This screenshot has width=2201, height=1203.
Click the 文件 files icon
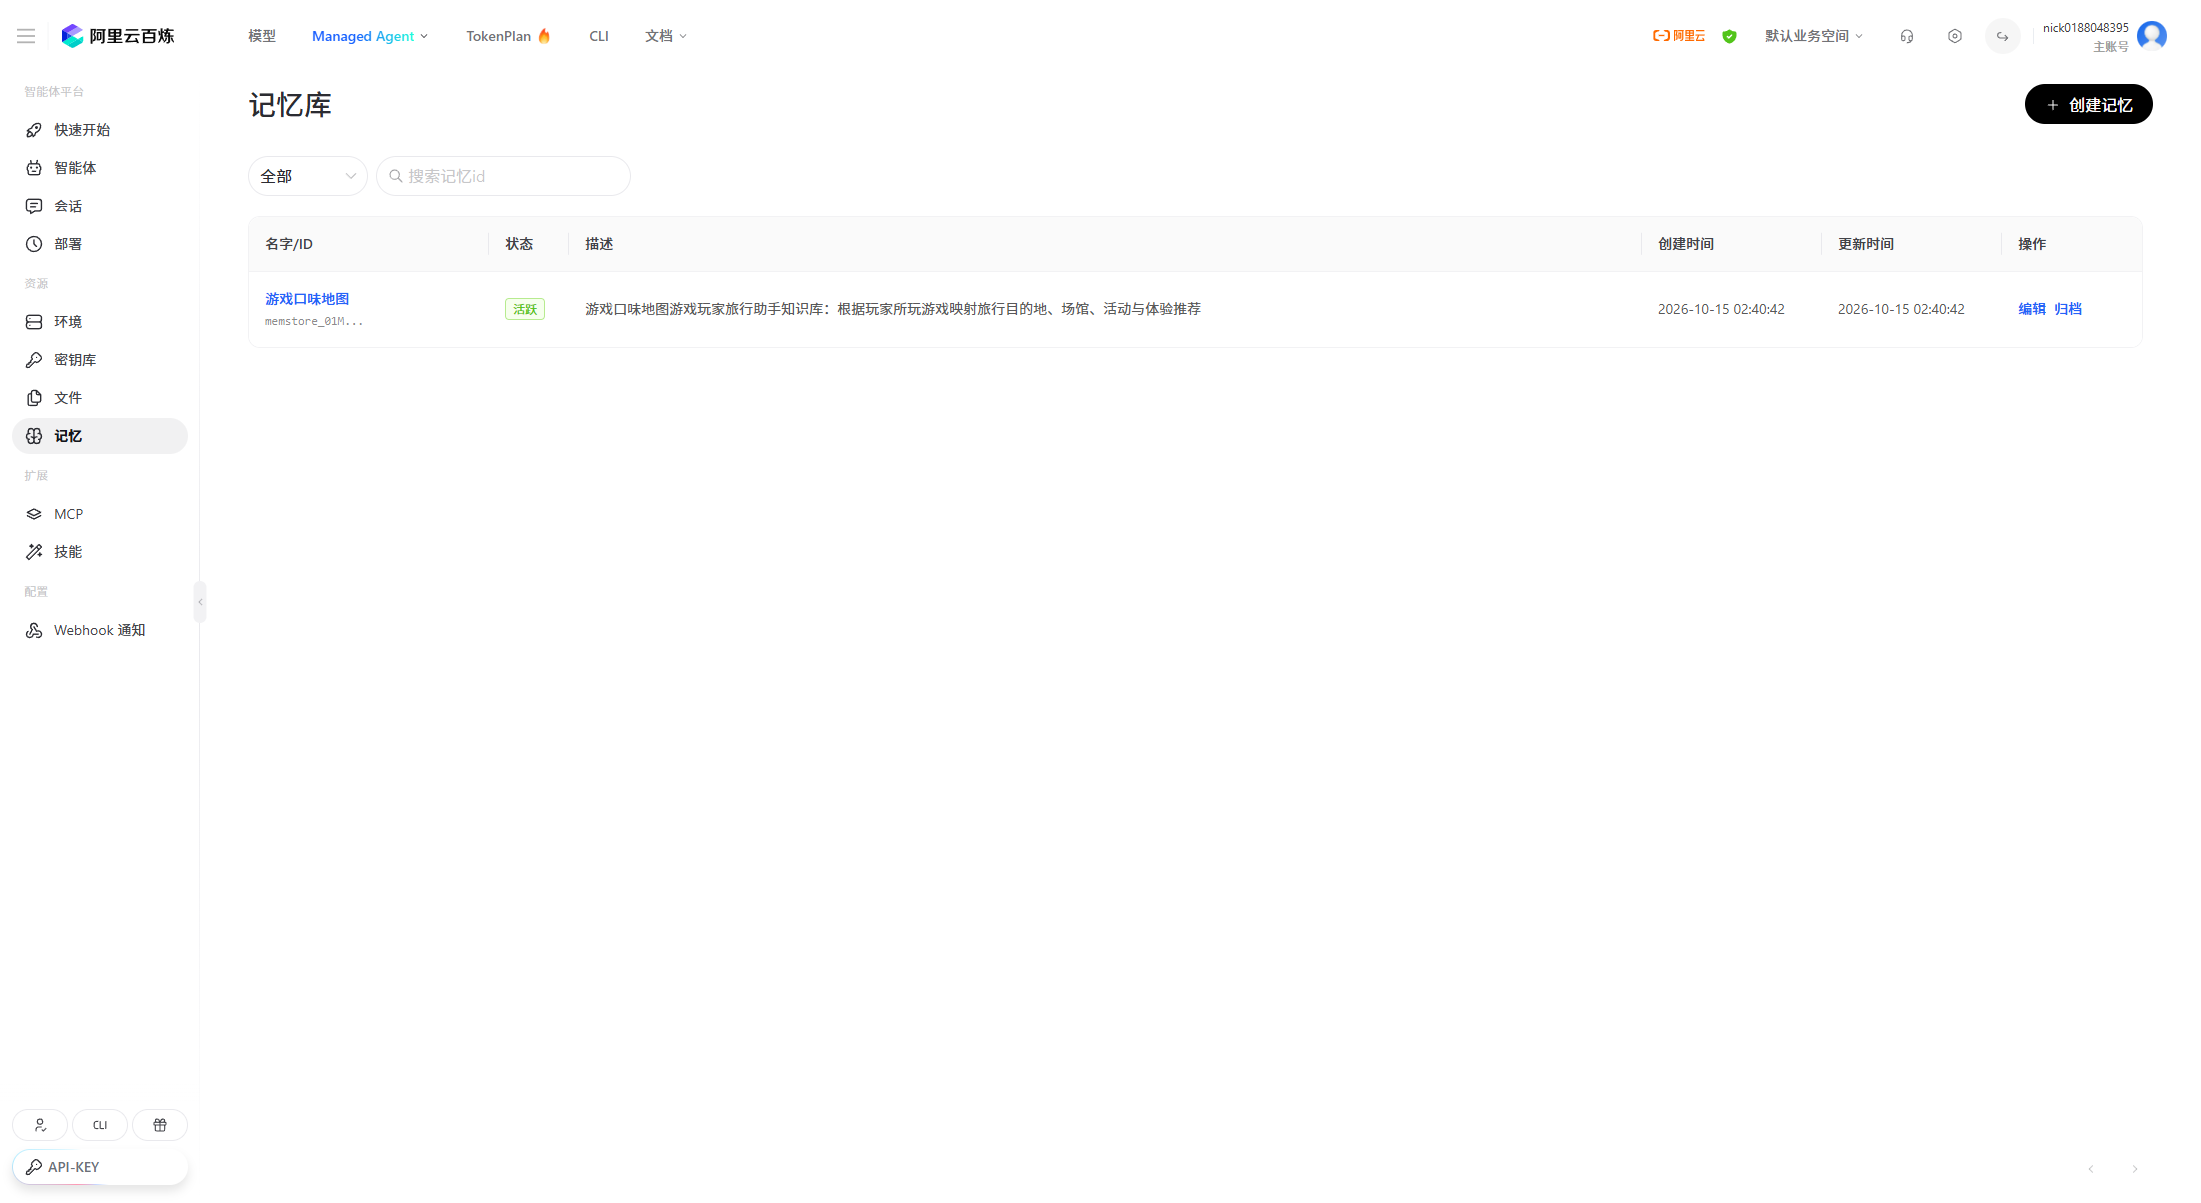[x=34, y=398]
